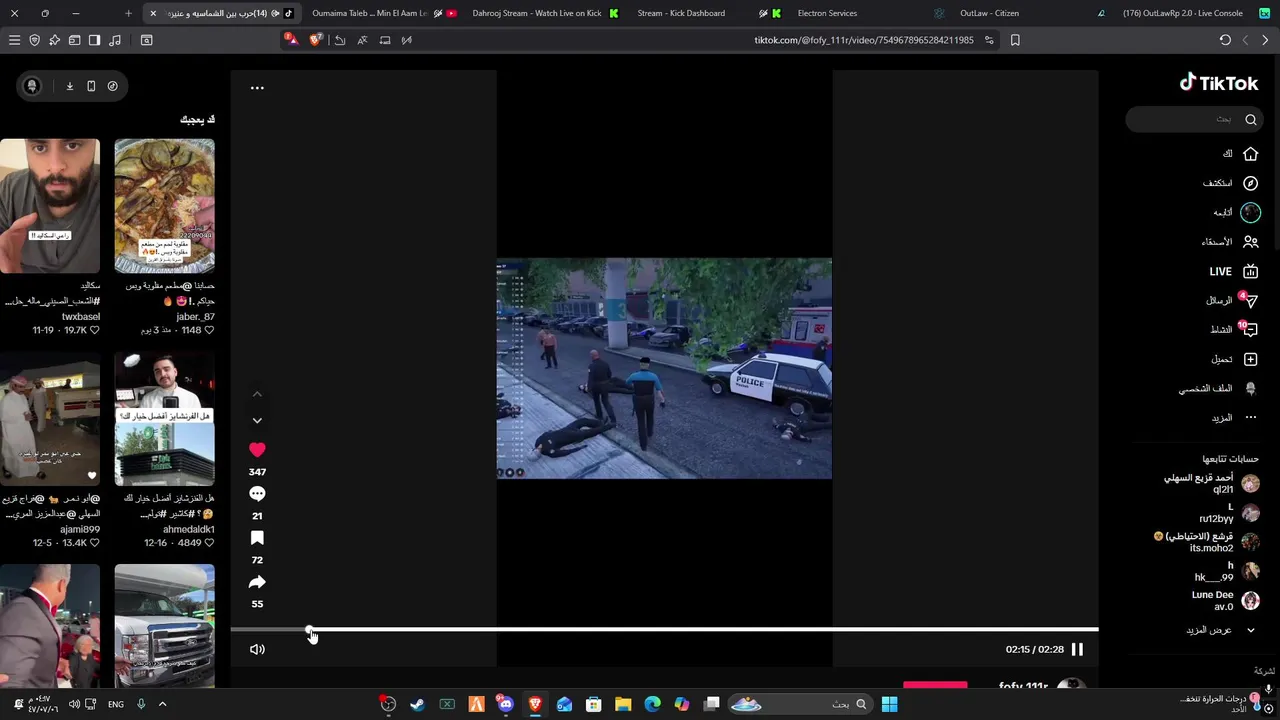Open the Explore compass icon in sidebar
This screenshot has width=1280, height=720.
1250,183
